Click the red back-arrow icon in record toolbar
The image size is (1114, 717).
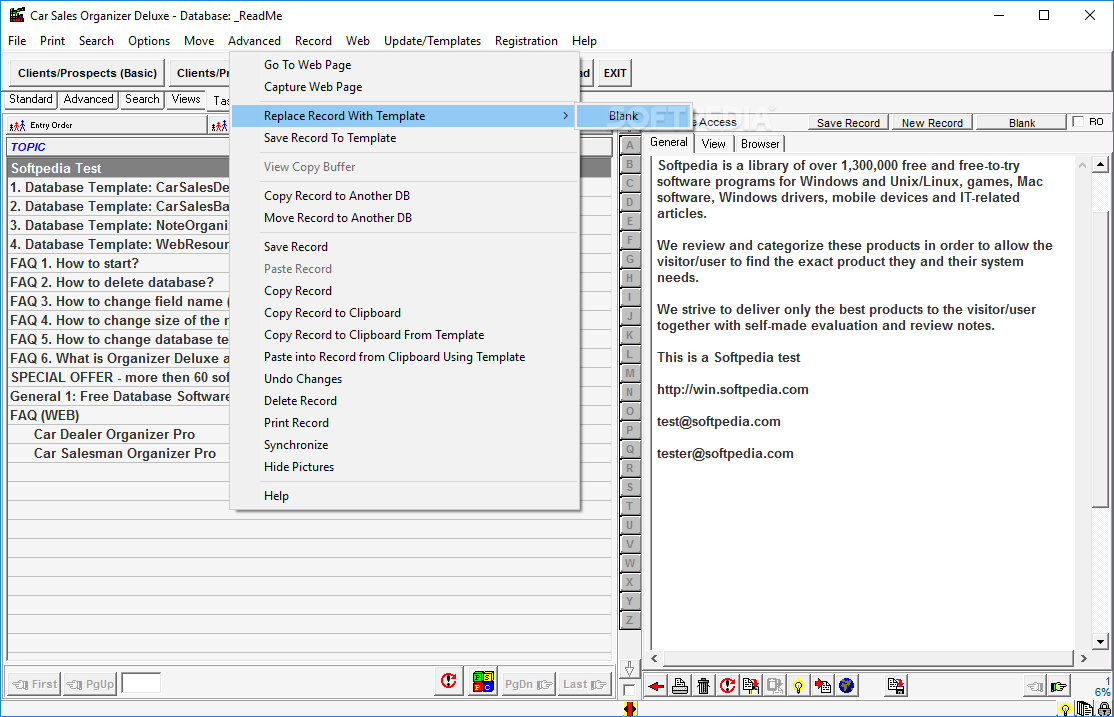656,686
